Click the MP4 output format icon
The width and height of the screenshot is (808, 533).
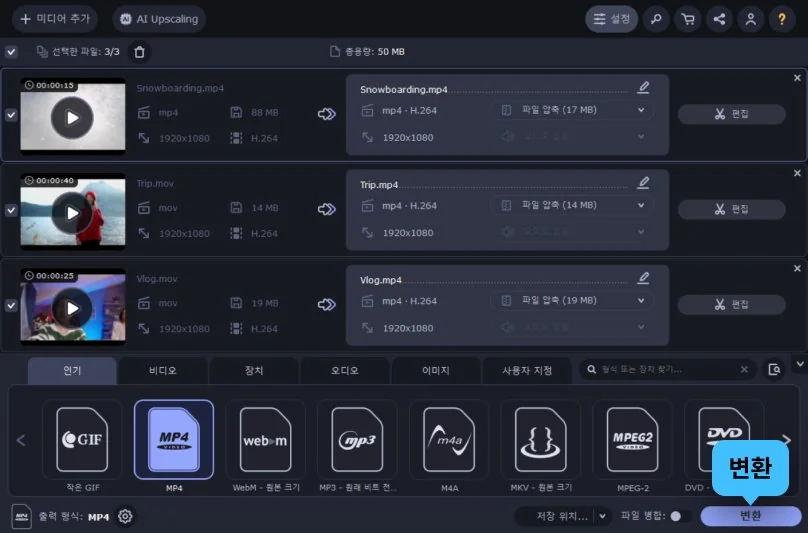tap(22, 516)
